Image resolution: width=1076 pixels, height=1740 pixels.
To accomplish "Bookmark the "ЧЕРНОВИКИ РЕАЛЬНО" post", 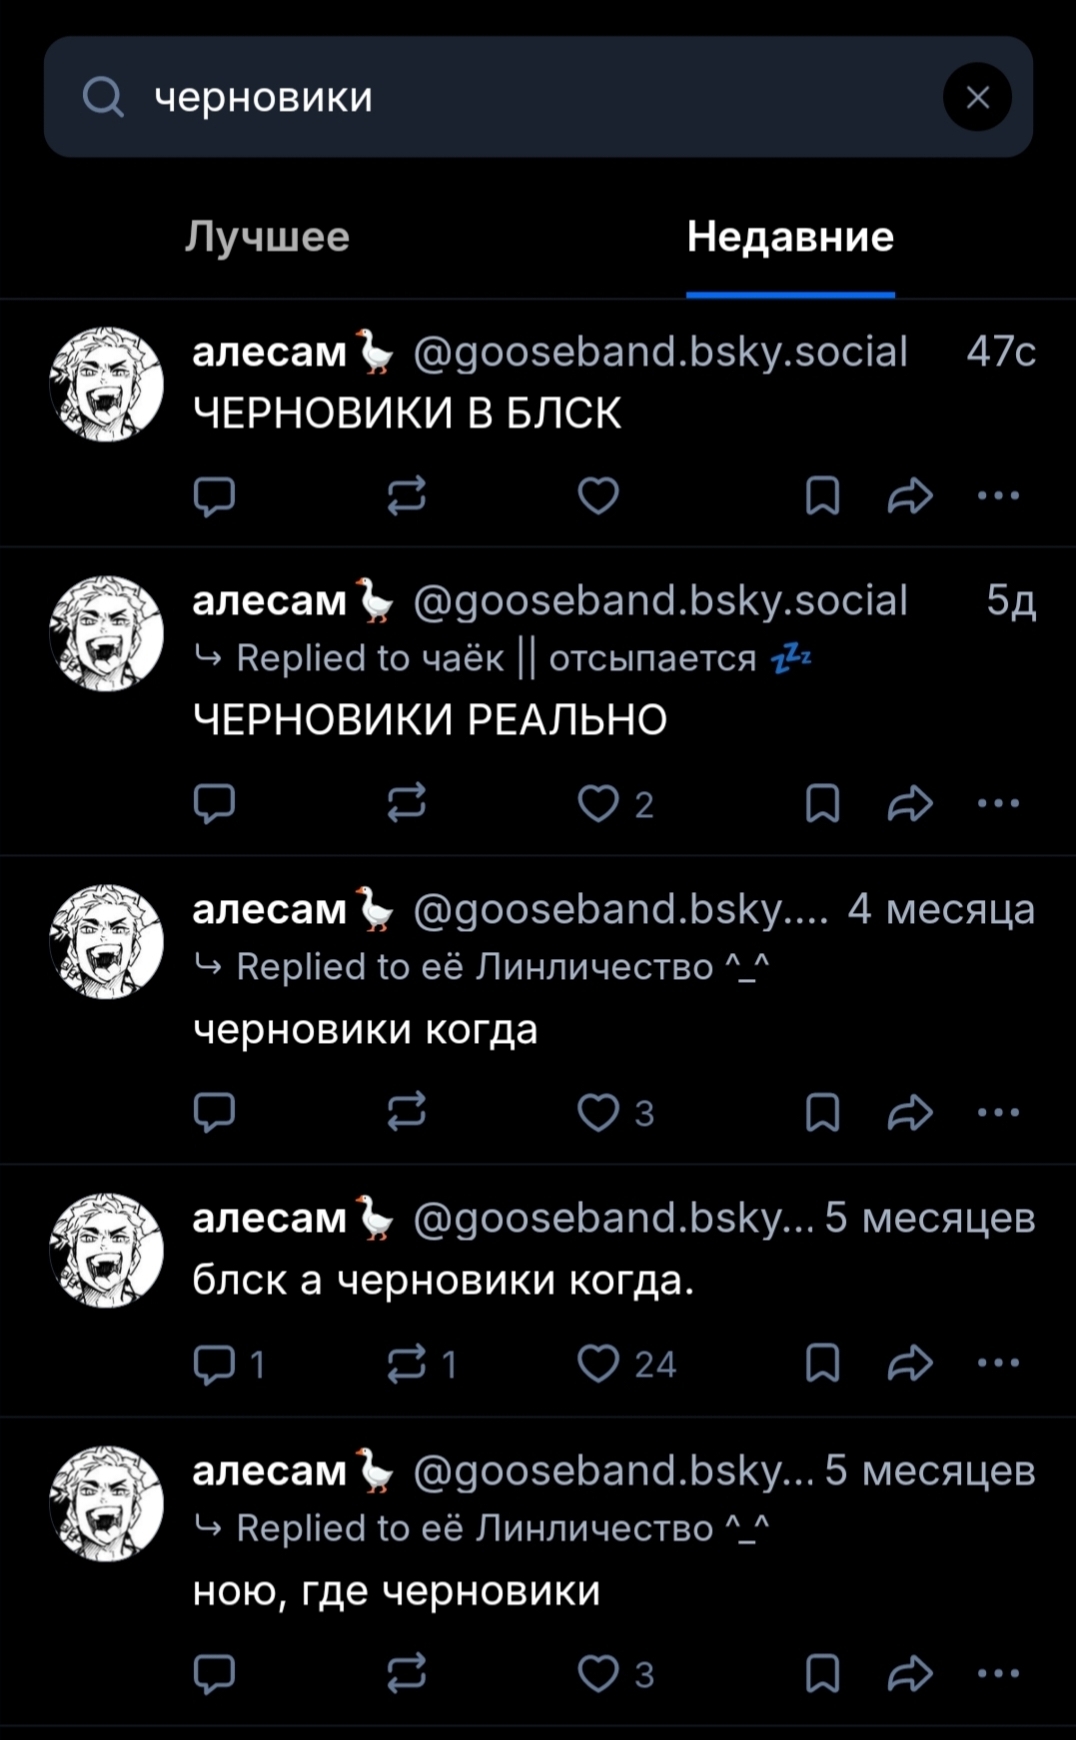I will tap(822, 803).
